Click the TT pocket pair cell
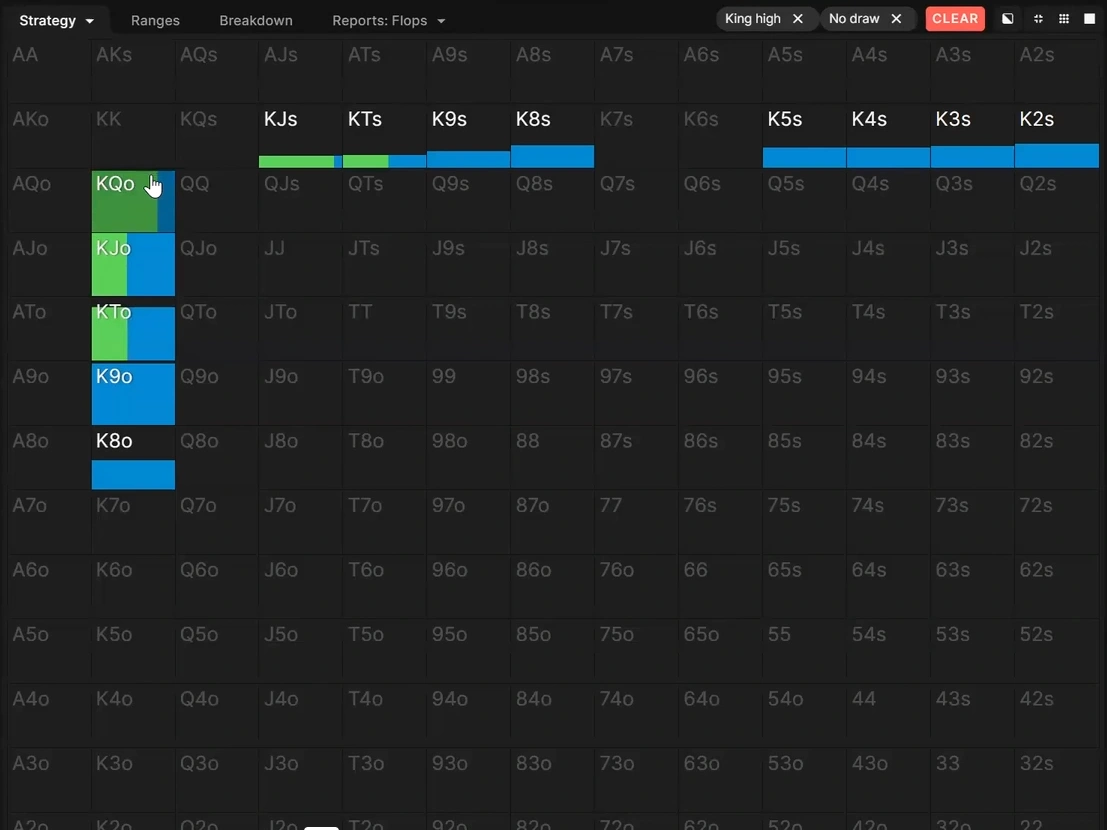 tap(385, 329)
